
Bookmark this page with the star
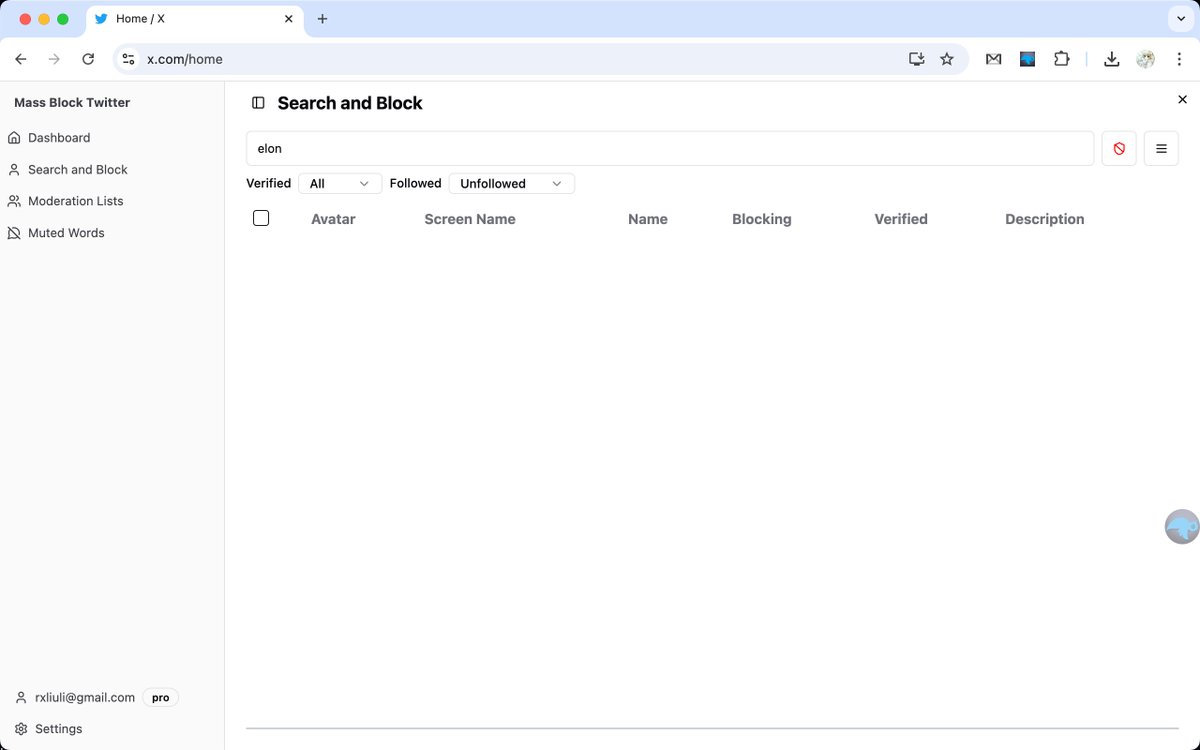(x=947, y=59)
